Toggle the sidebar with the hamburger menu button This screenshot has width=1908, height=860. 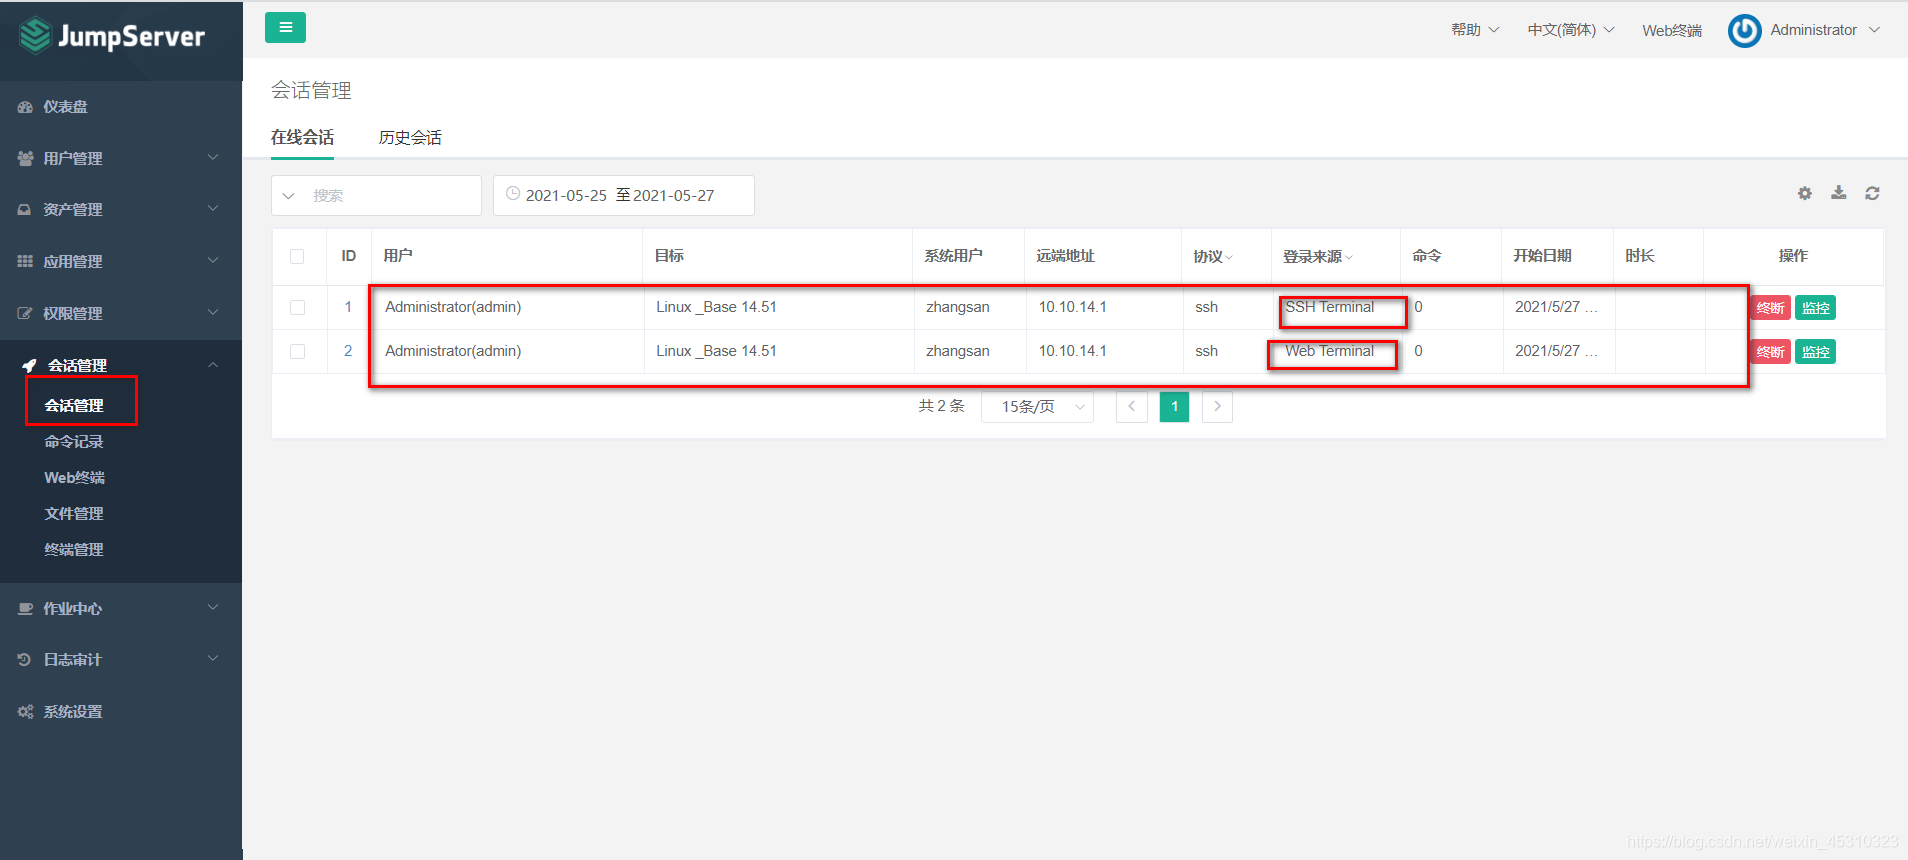click(285, 28)
